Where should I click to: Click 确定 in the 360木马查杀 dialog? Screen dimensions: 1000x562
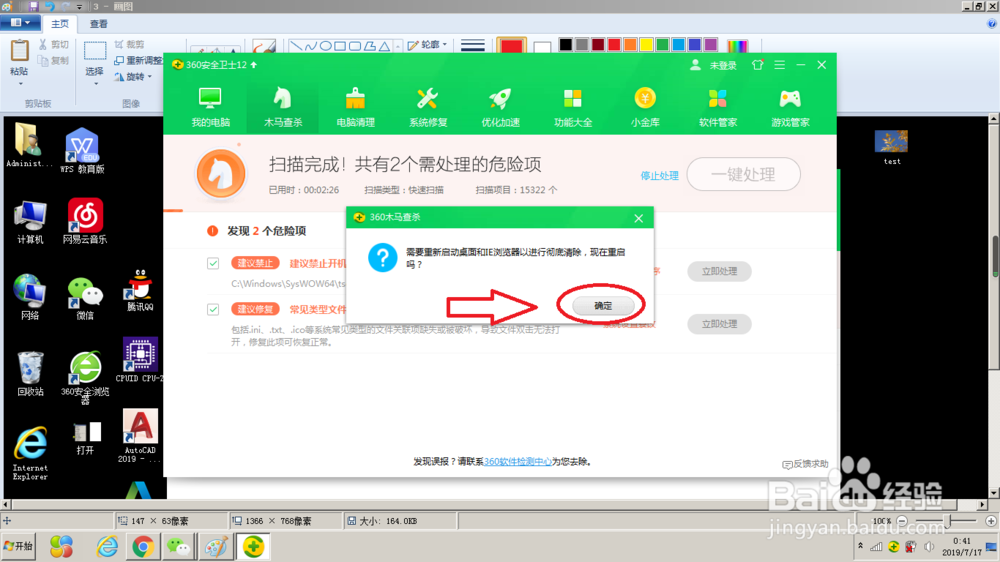(x=603, y=306)
